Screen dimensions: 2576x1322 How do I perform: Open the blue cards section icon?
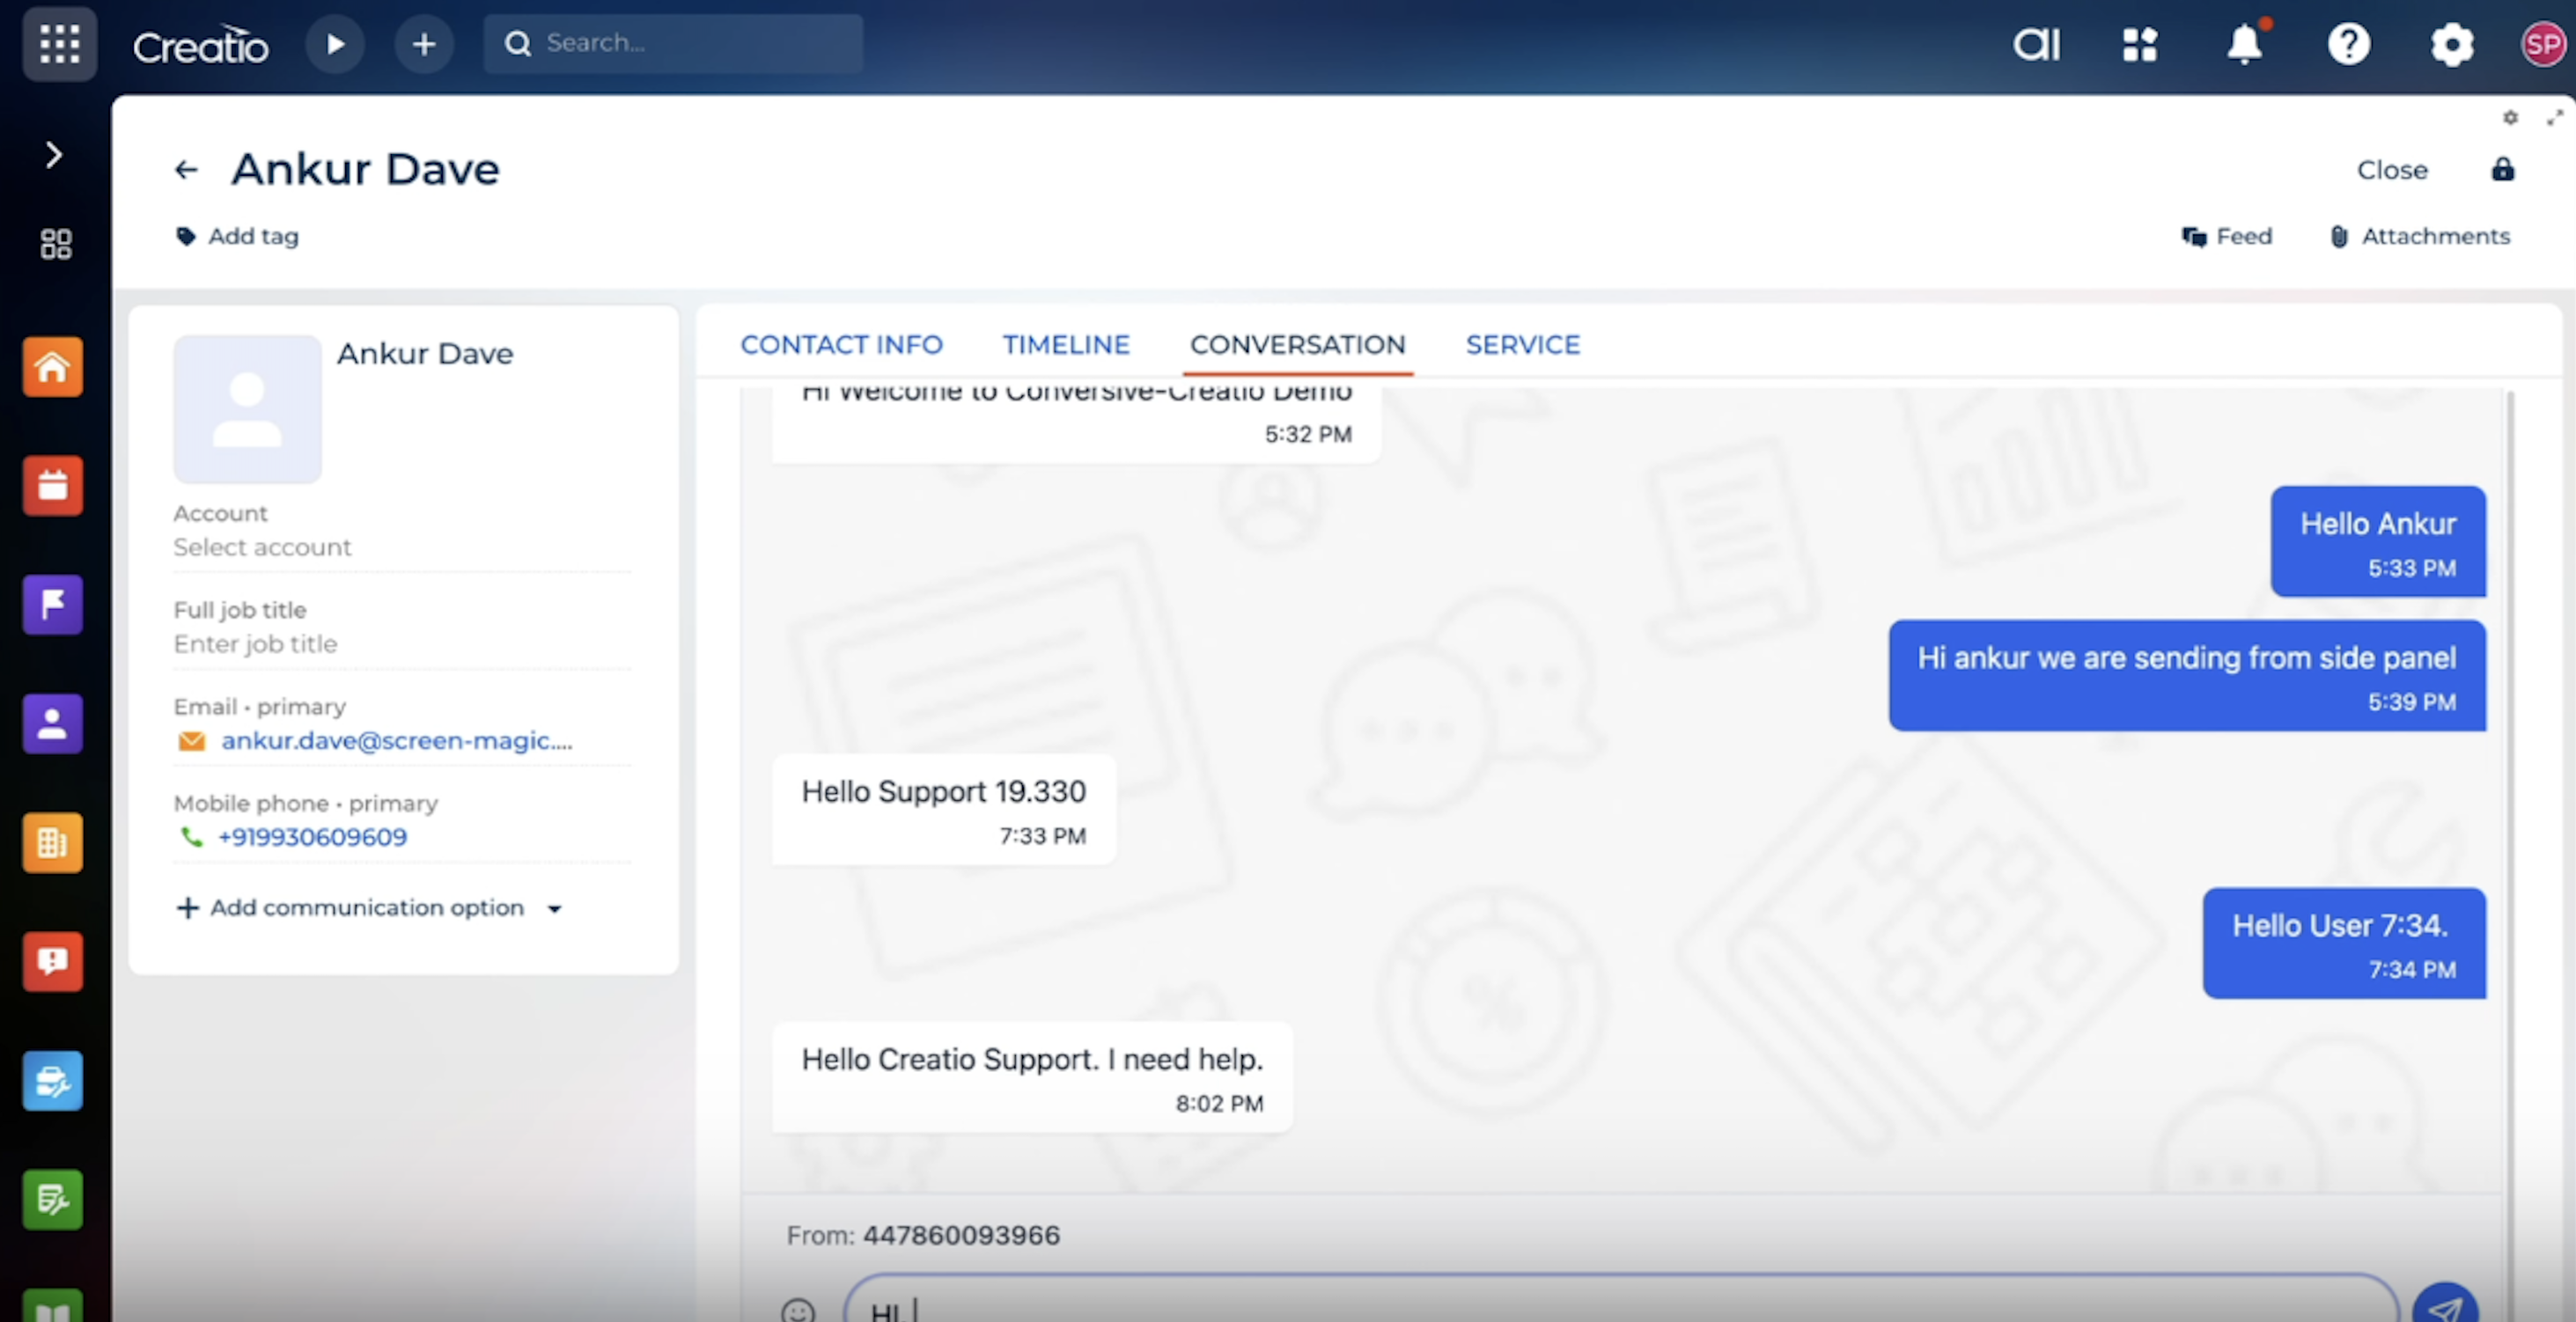pyautogui.click(x=53, y=1081)
